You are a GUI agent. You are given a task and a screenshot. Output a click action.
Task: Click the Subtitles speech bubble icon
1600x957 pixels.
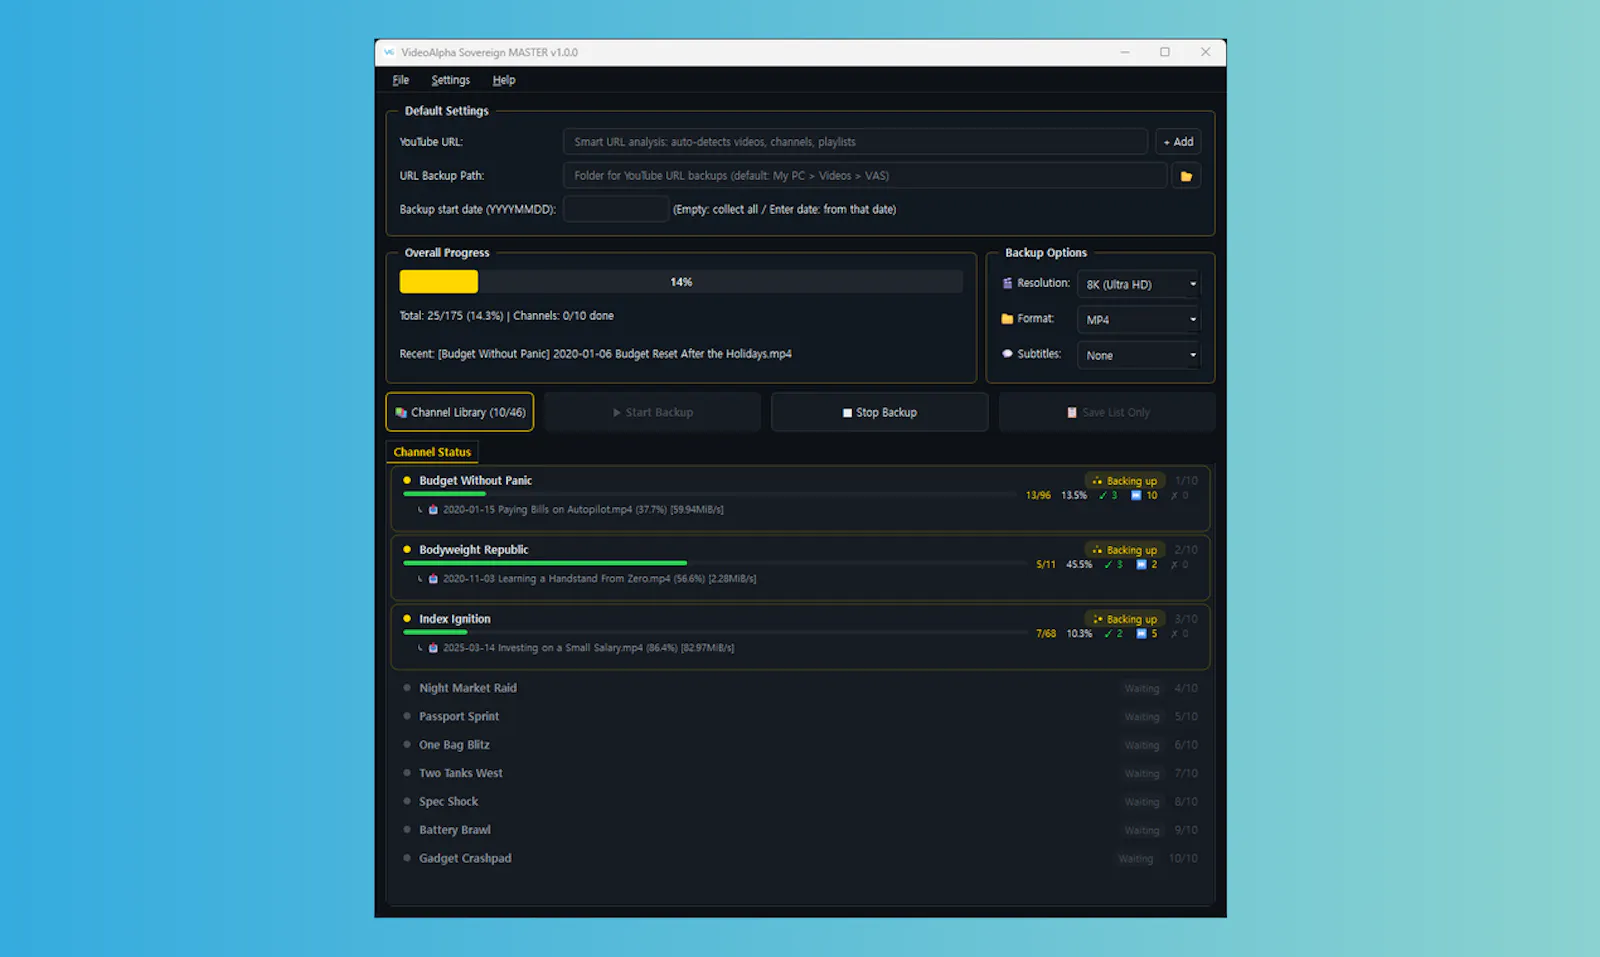tap(1007, 354)
